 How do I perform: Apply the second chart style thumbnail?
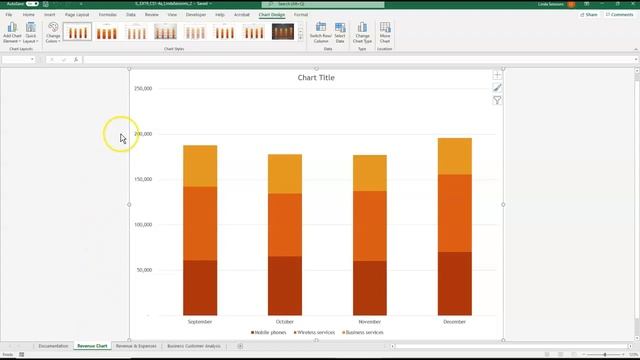point(107,31)
